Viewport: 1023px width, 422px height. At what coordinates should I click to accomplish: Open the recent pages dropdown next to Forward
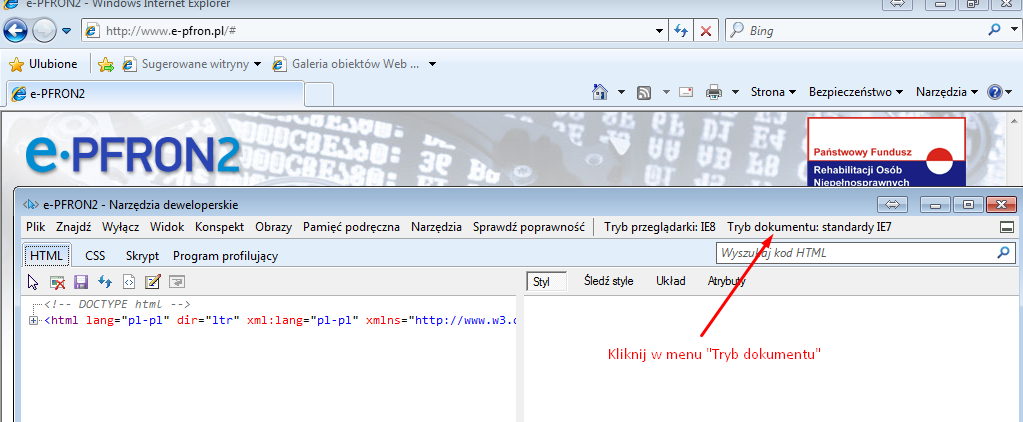coord(67,31)
